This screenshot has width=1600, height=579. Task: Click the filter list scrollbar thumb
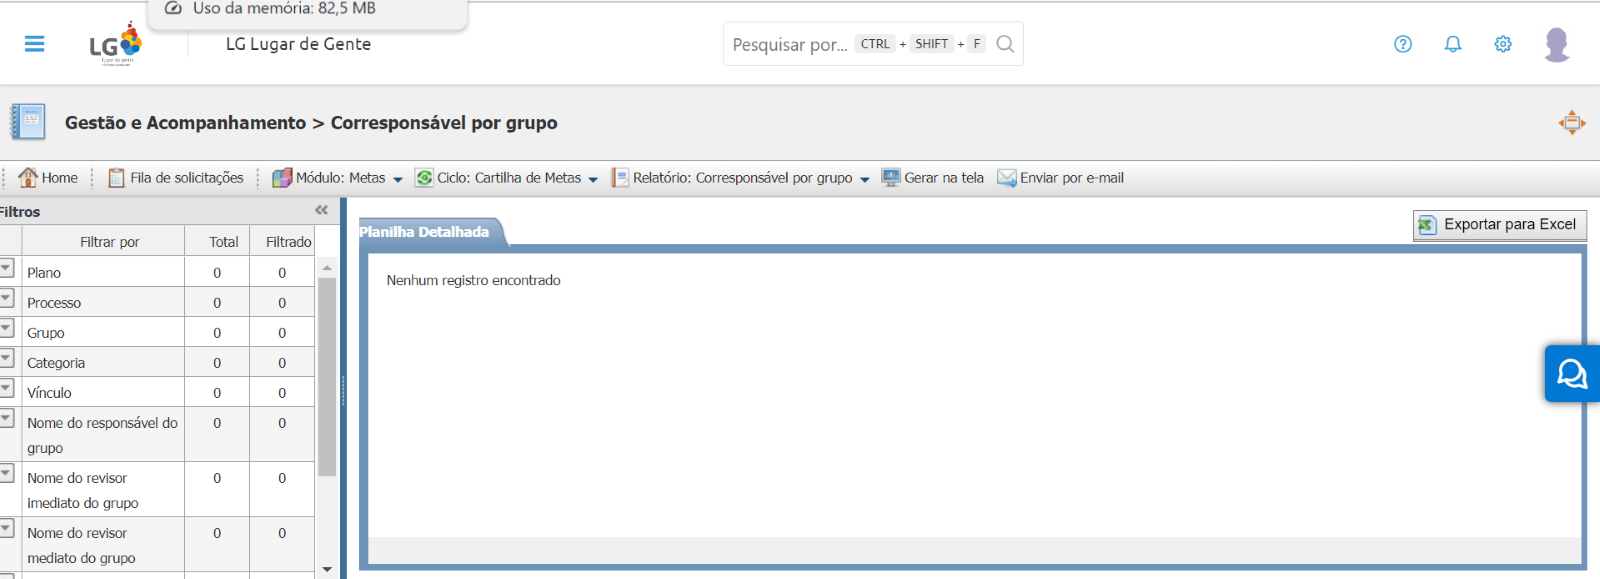[x=327, y=377]
